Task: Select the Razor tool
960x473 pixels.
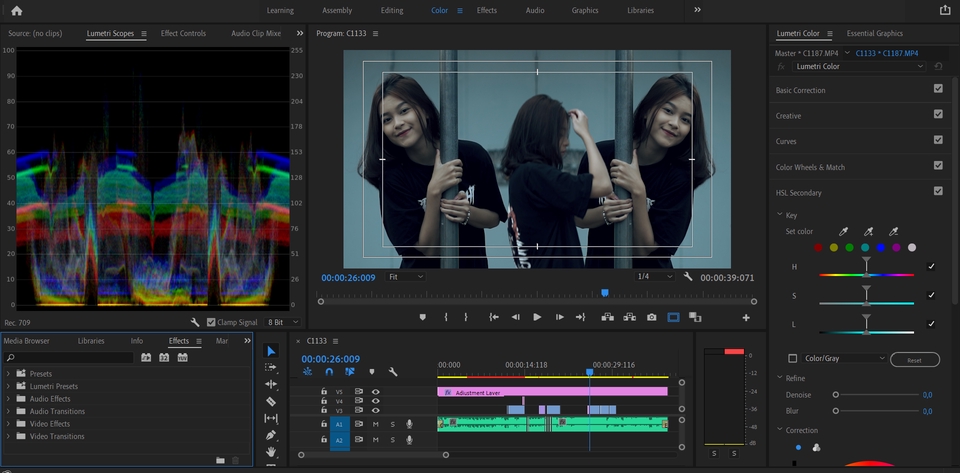Action: coord(271,401)
